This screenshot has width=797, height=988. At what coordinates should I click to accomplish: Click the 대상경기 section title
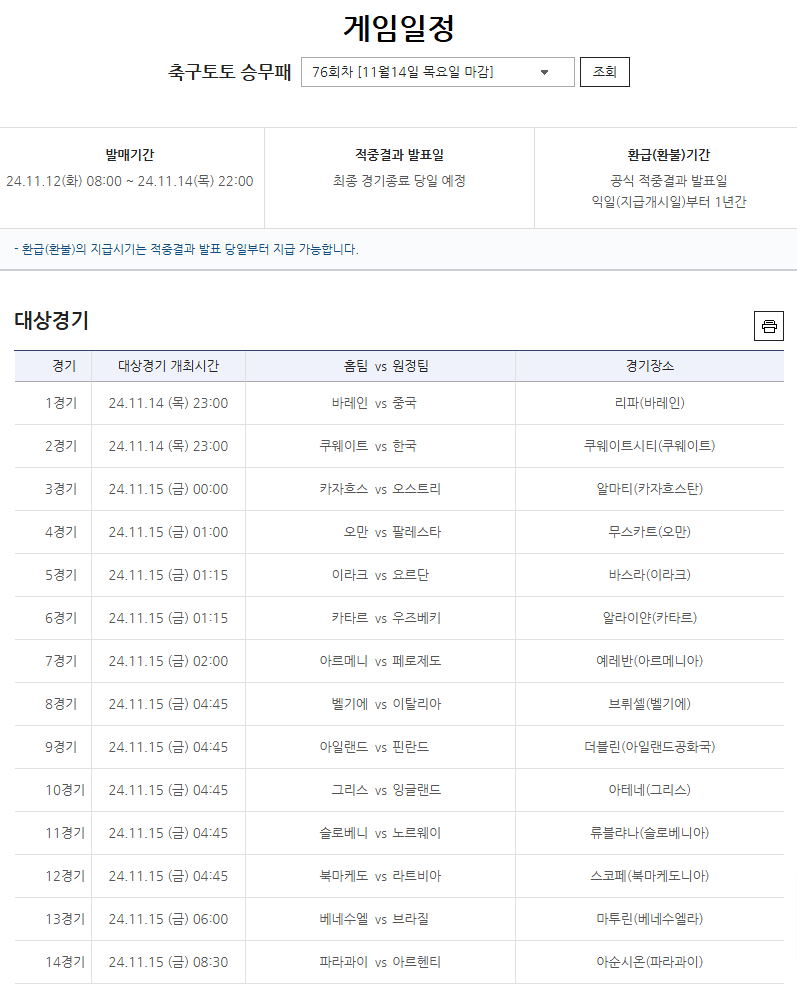pos(51,321)
